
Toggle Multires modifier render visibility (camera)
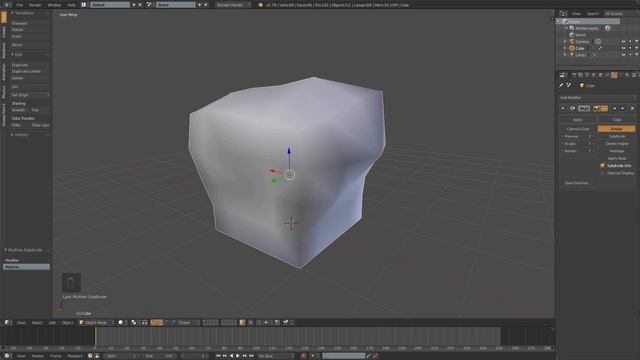[597, 109]
